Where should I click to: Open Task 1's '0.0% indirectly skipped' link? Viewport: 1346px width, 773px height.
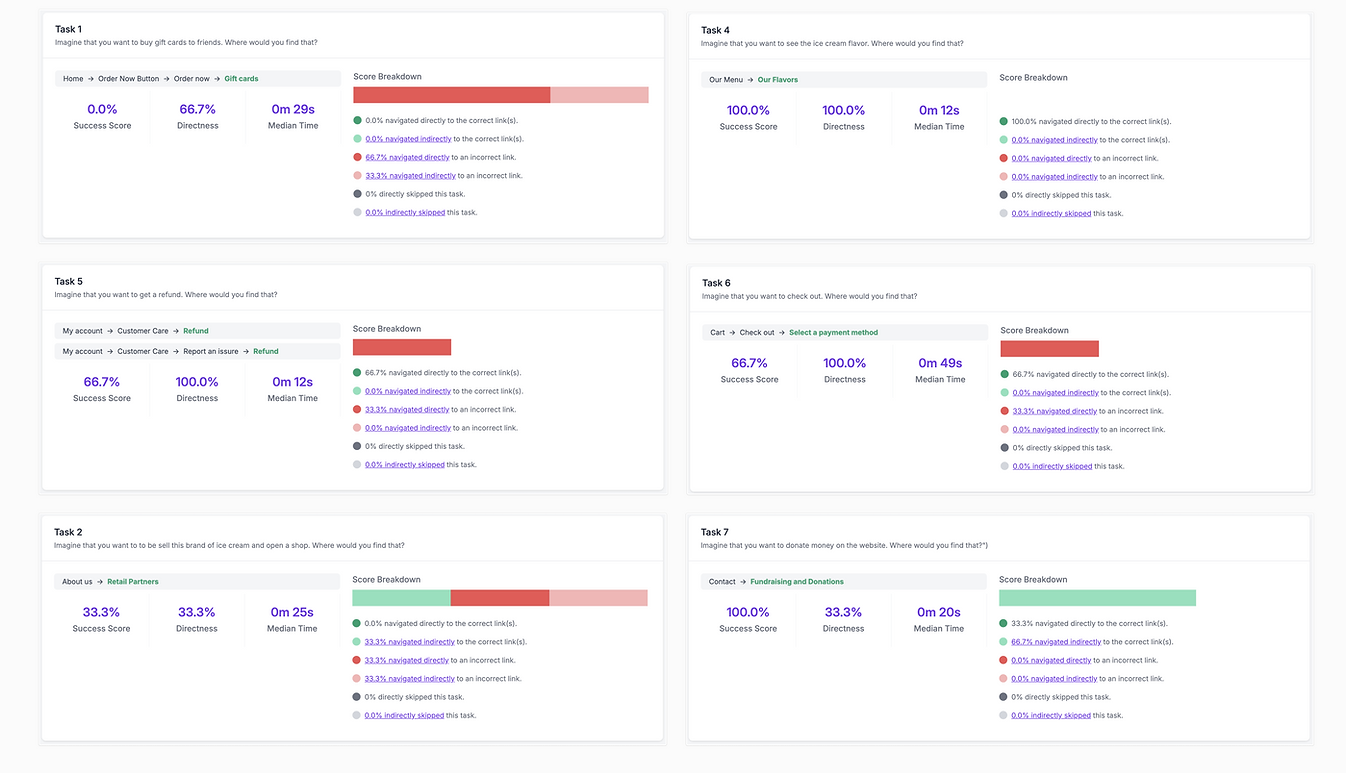405,212
